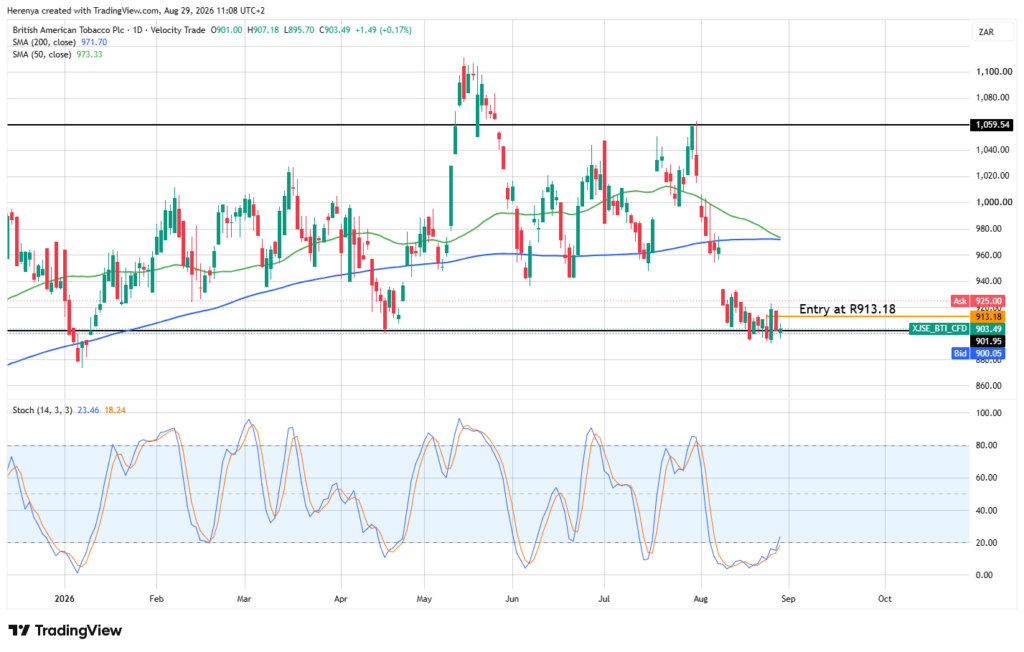
Task: Click the stochastic 80.00 scale value
Action: 986,446
